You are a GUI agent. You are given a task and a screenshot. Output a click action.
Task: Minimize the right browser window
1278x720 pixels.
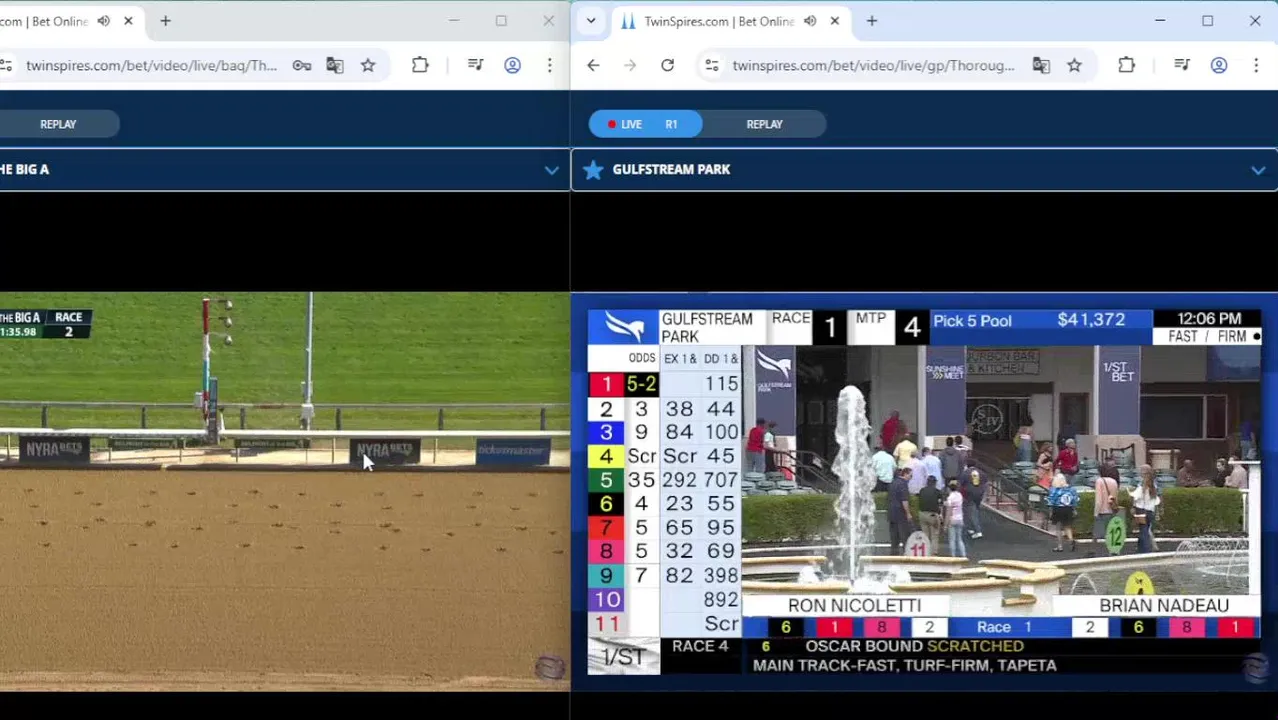[1160, 21]
